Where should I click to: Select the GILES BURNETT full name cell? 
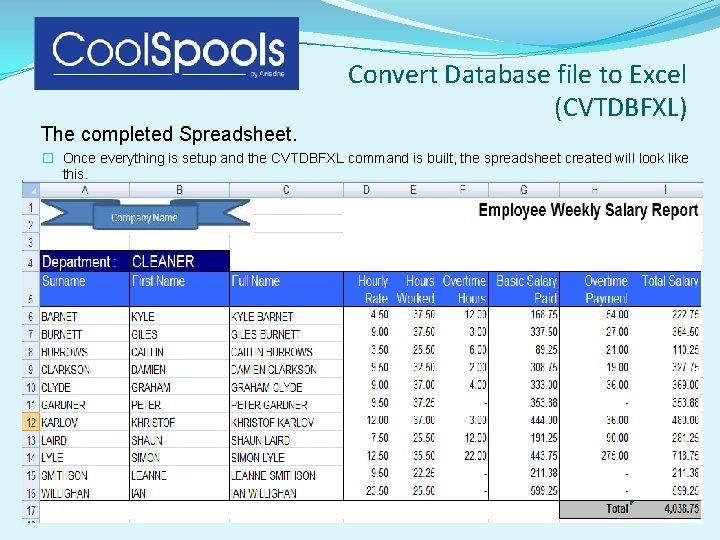[286, 334]
